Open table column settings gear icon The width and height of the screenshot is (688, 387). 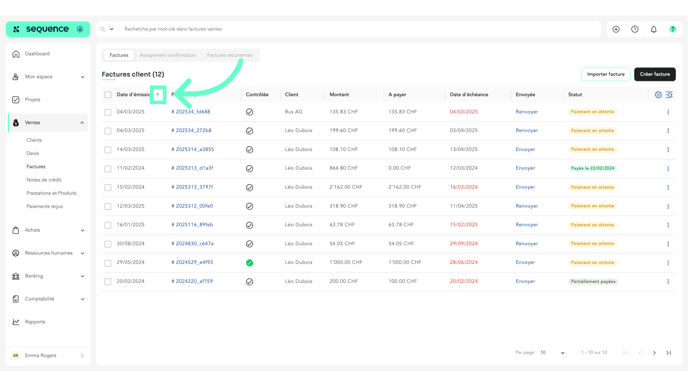658,95
